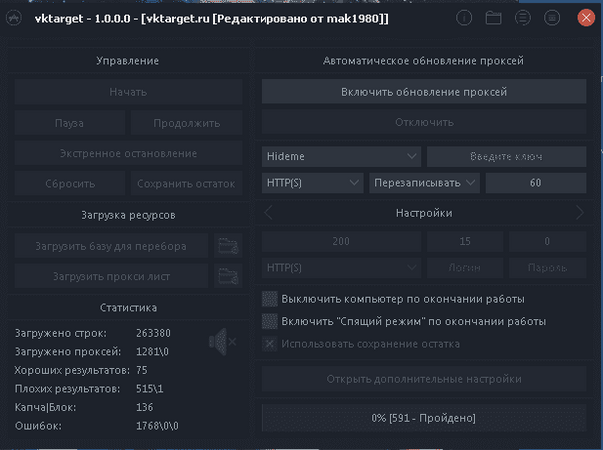Click Загрузить прокси лист button
The image size is (603, 450).
click(x=111, y=276)
